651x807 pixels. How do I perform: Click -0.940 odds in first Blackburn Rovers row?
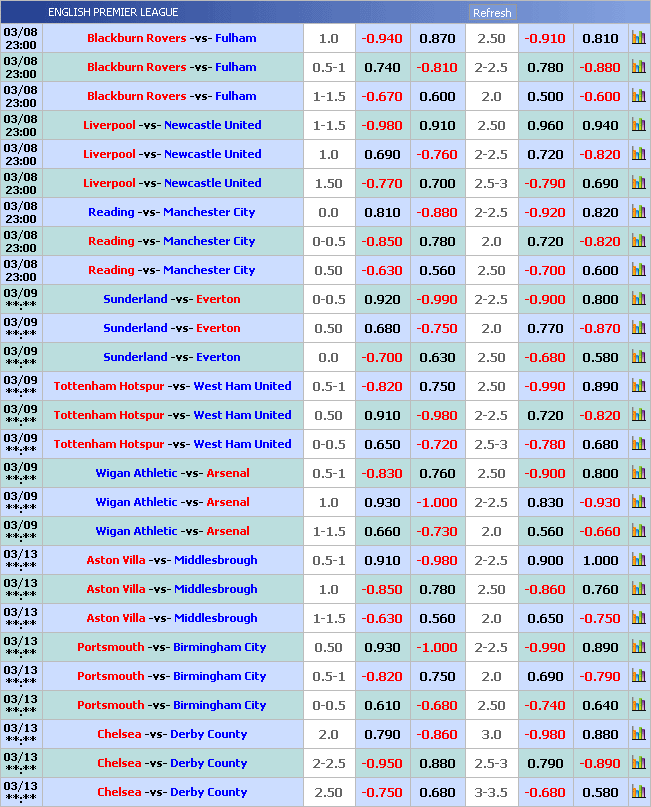click(x=382, y=39)
